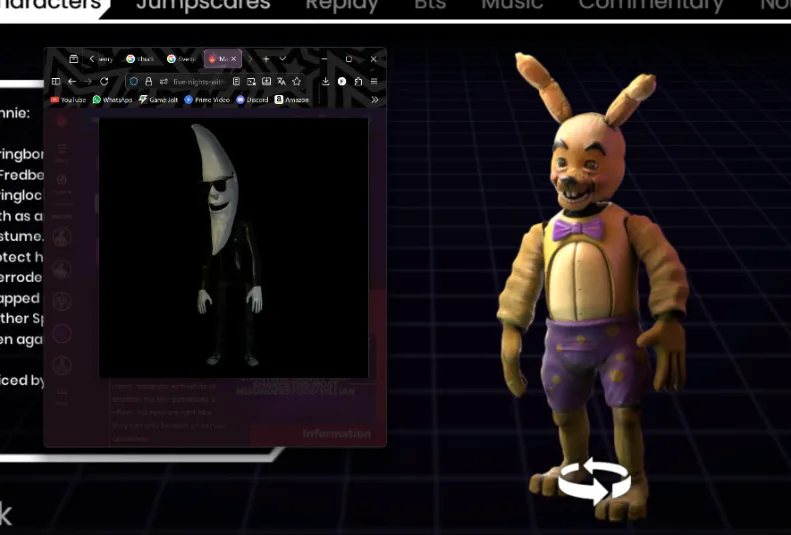Viewport: 791px width, 535px height.
Task: Close the active 'Mc' browser tab
Action: click(x=234, y=59)
